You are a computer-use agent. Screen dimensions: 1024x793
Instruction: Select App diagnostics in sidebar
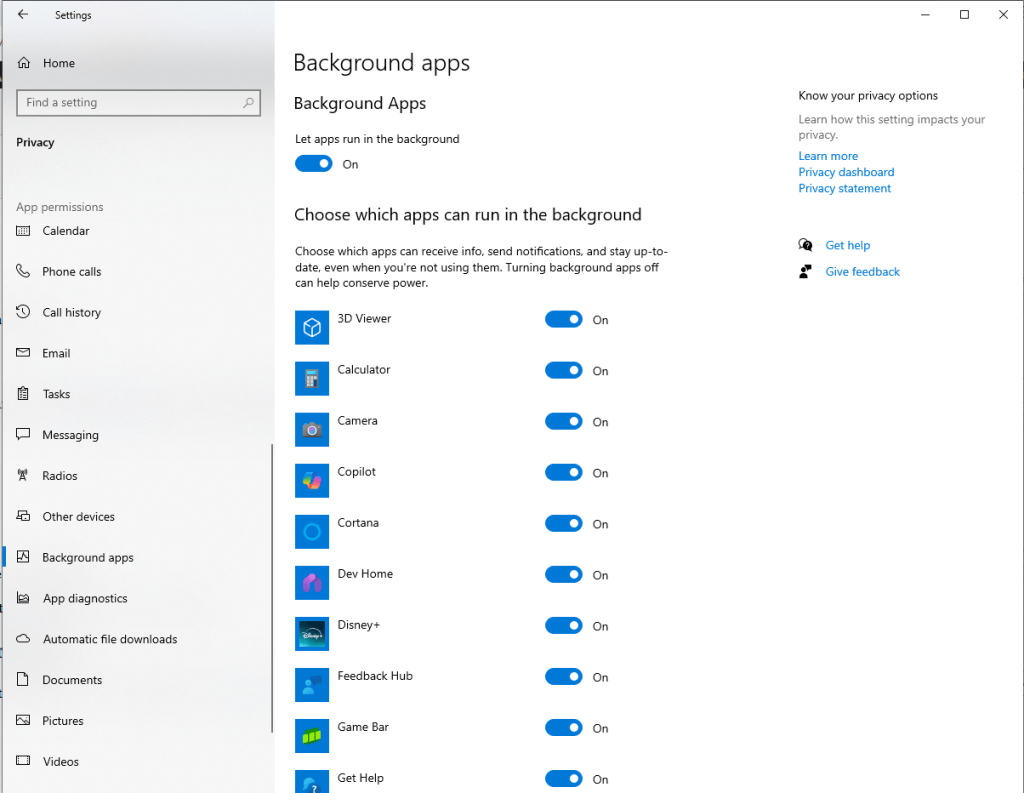[85, 598]
